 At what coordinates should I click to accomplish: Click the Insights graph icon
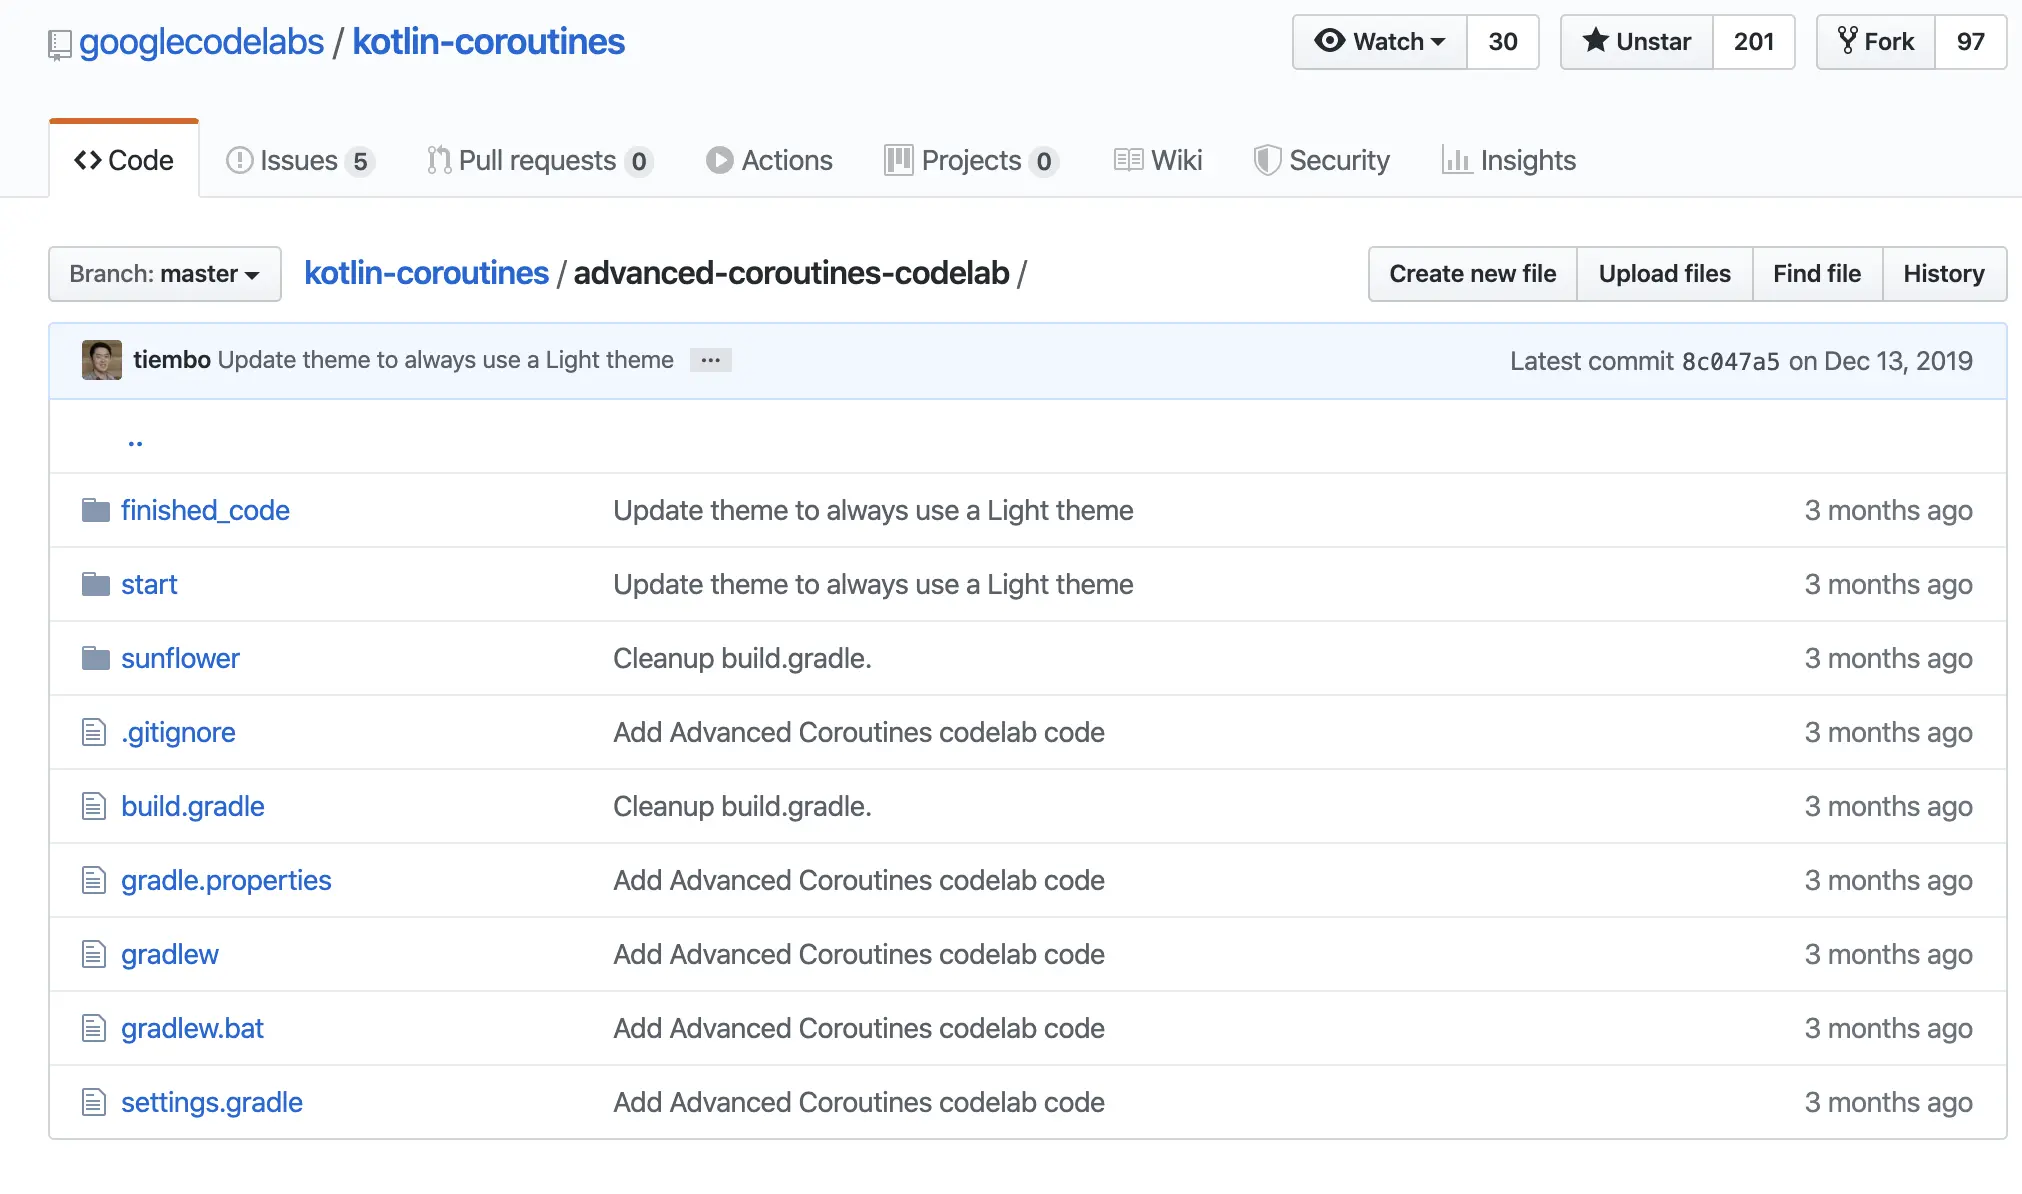(x=1456, y=160)
